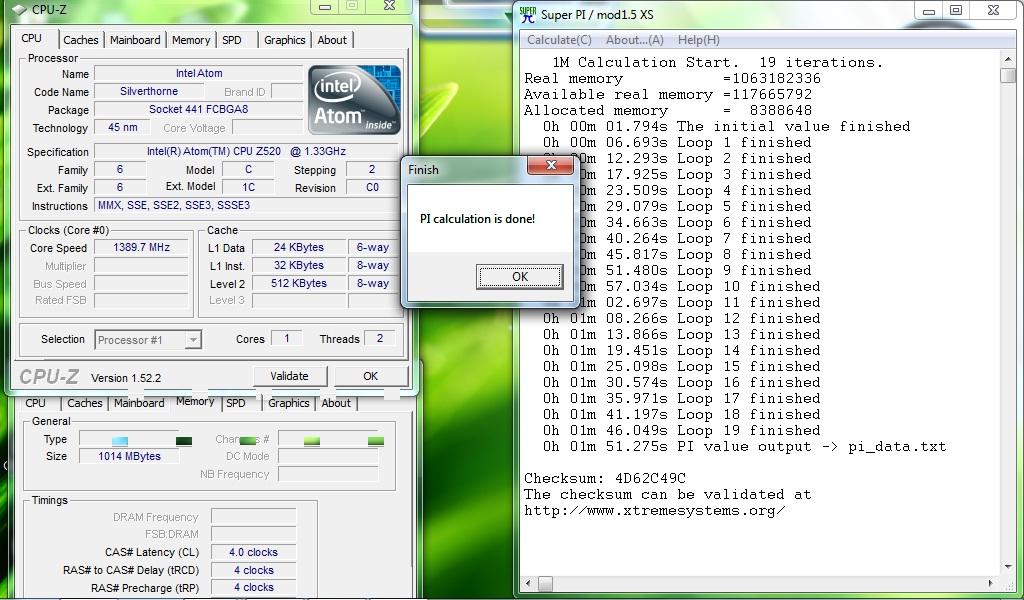Image resolution: width=1024 pixels, height=600 pixels.
Task: Expand the Processor #1 selection dropdown
Action: click(x=192, y=340)
